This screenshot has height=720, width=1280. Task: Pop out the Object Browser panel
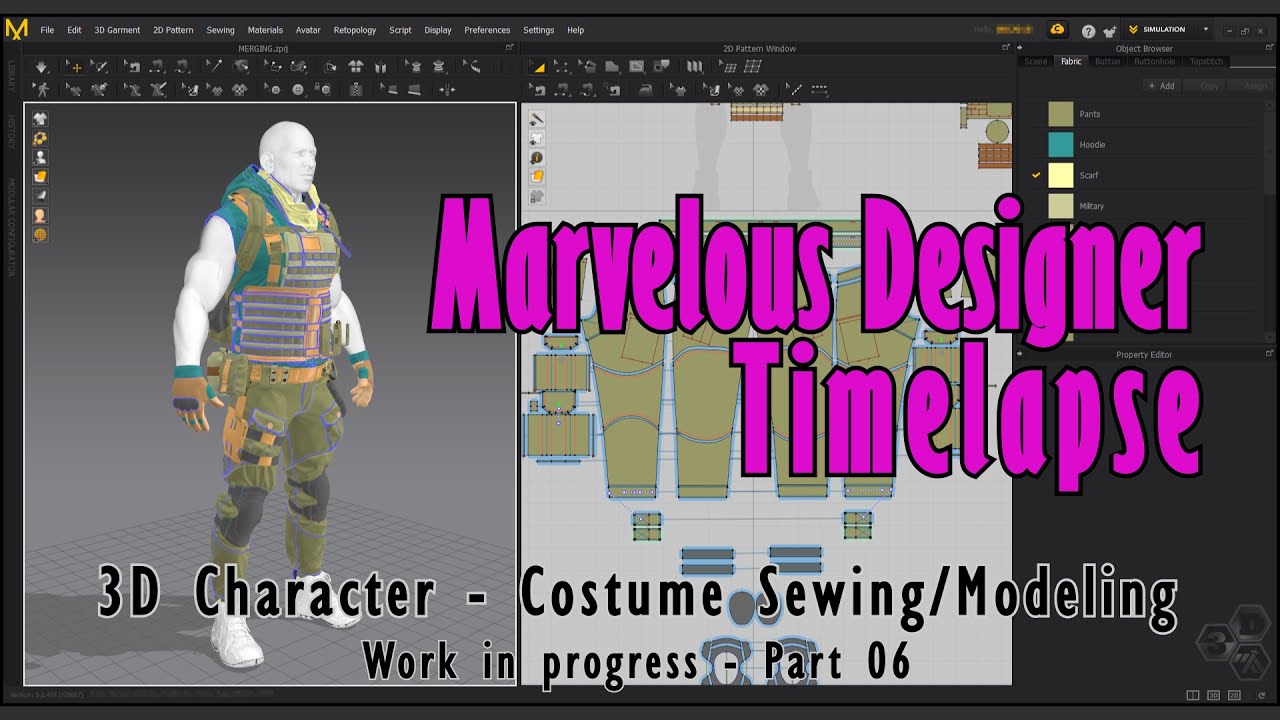click(x=1270, y=47)
